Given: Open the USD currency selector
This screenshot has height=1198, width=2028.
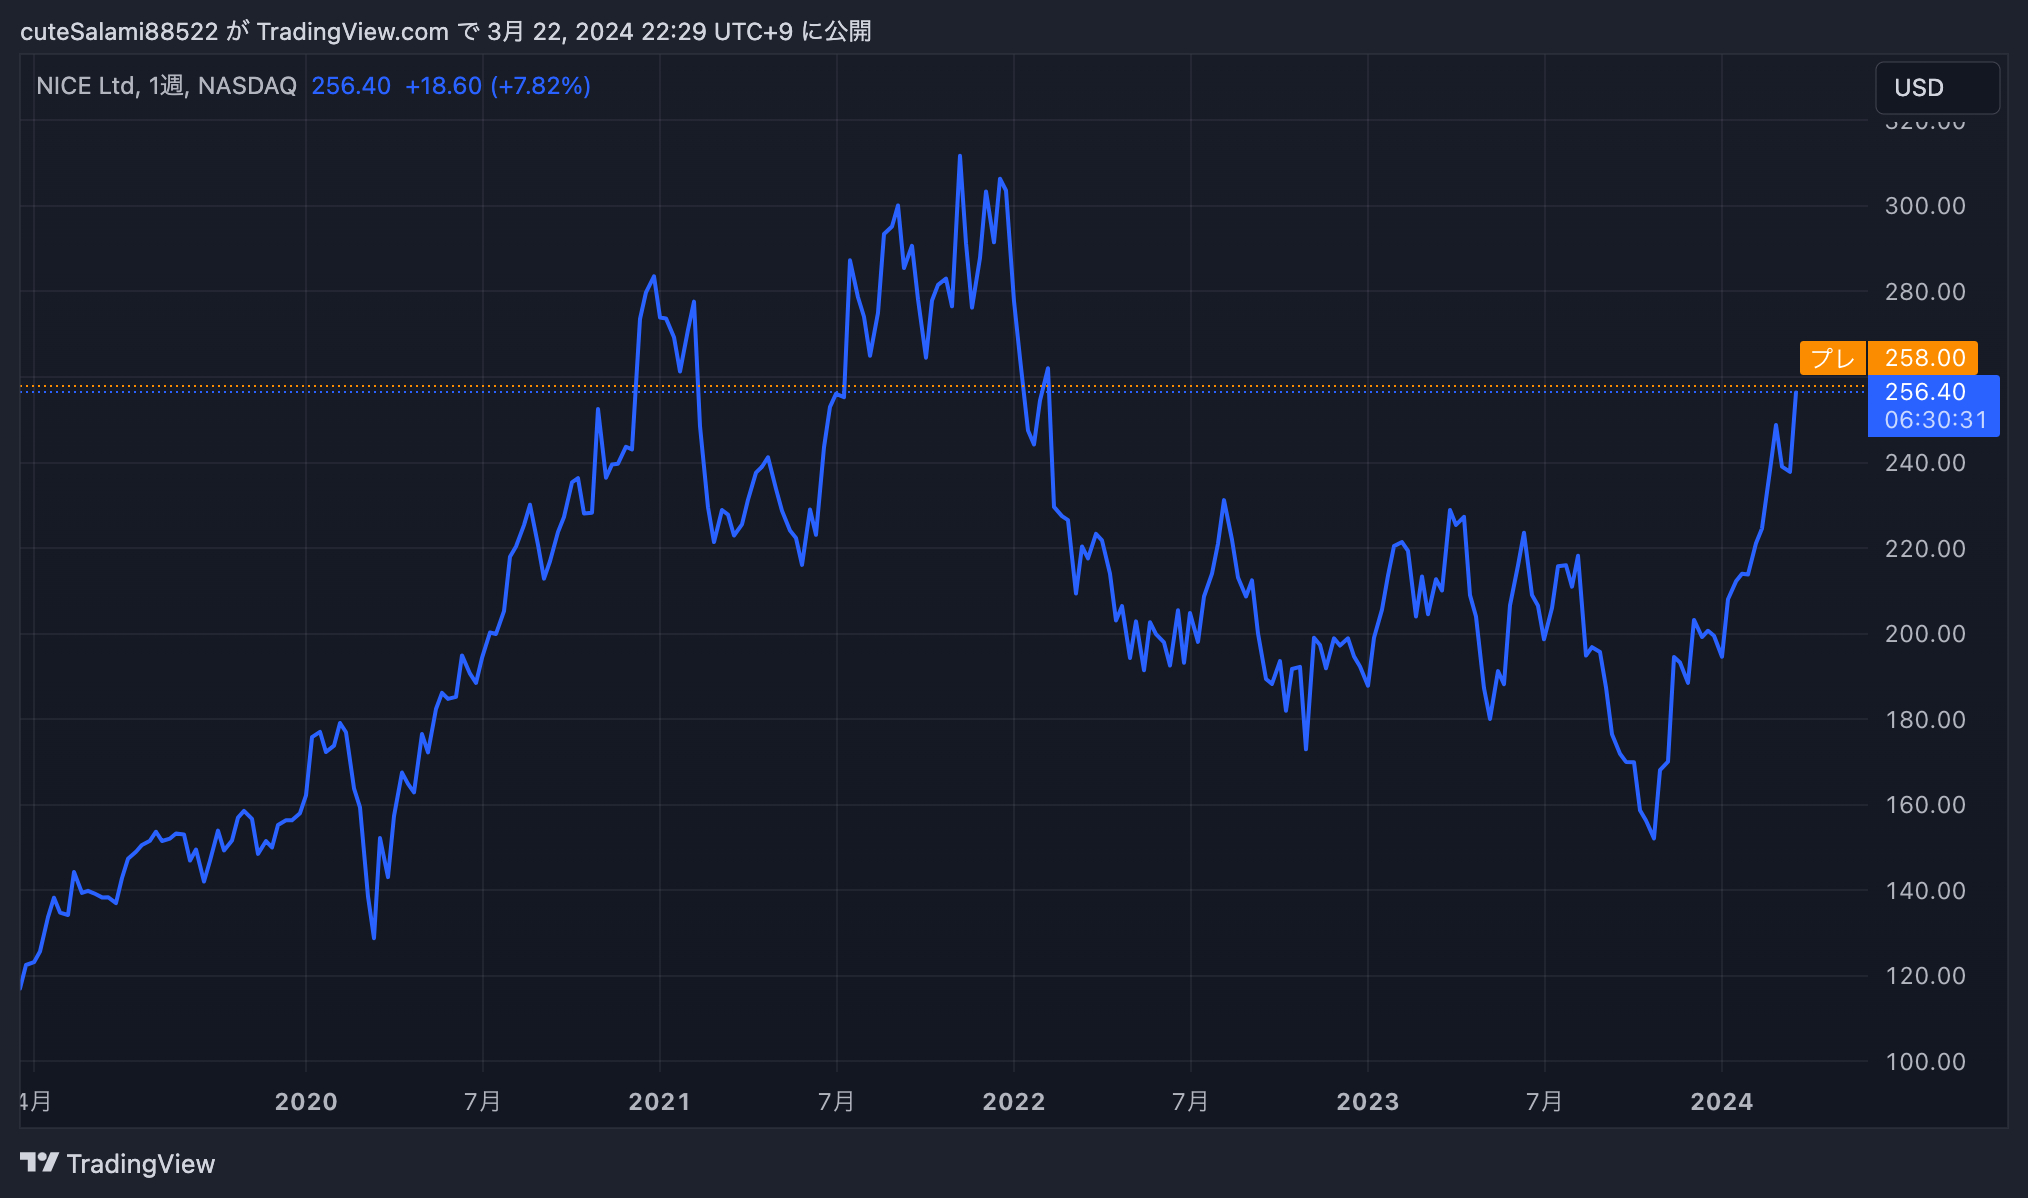Looking at the screenshot, I should 1936,88.
